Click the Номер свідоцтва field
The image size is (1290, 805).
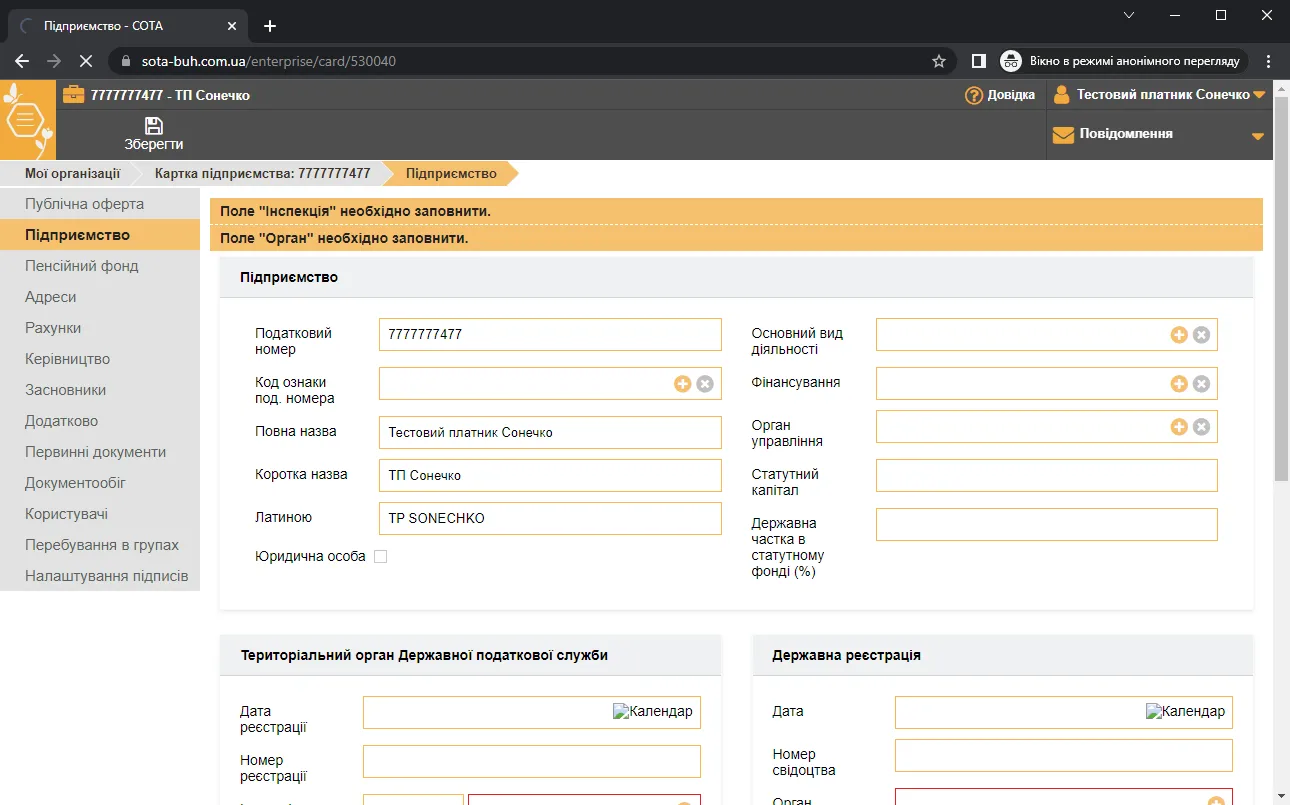click(1064, 756)
